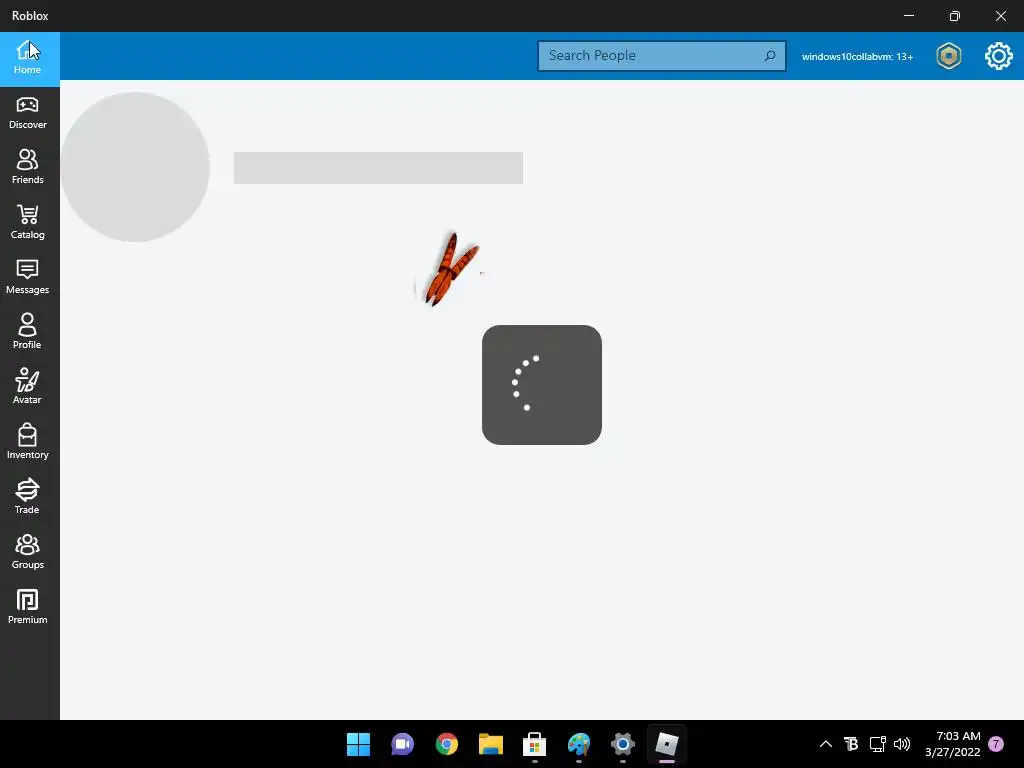The height and width of the screenshot is (768, 1024).
Task: Click the Roblox taskbar icon
Action: click(667, 744)
